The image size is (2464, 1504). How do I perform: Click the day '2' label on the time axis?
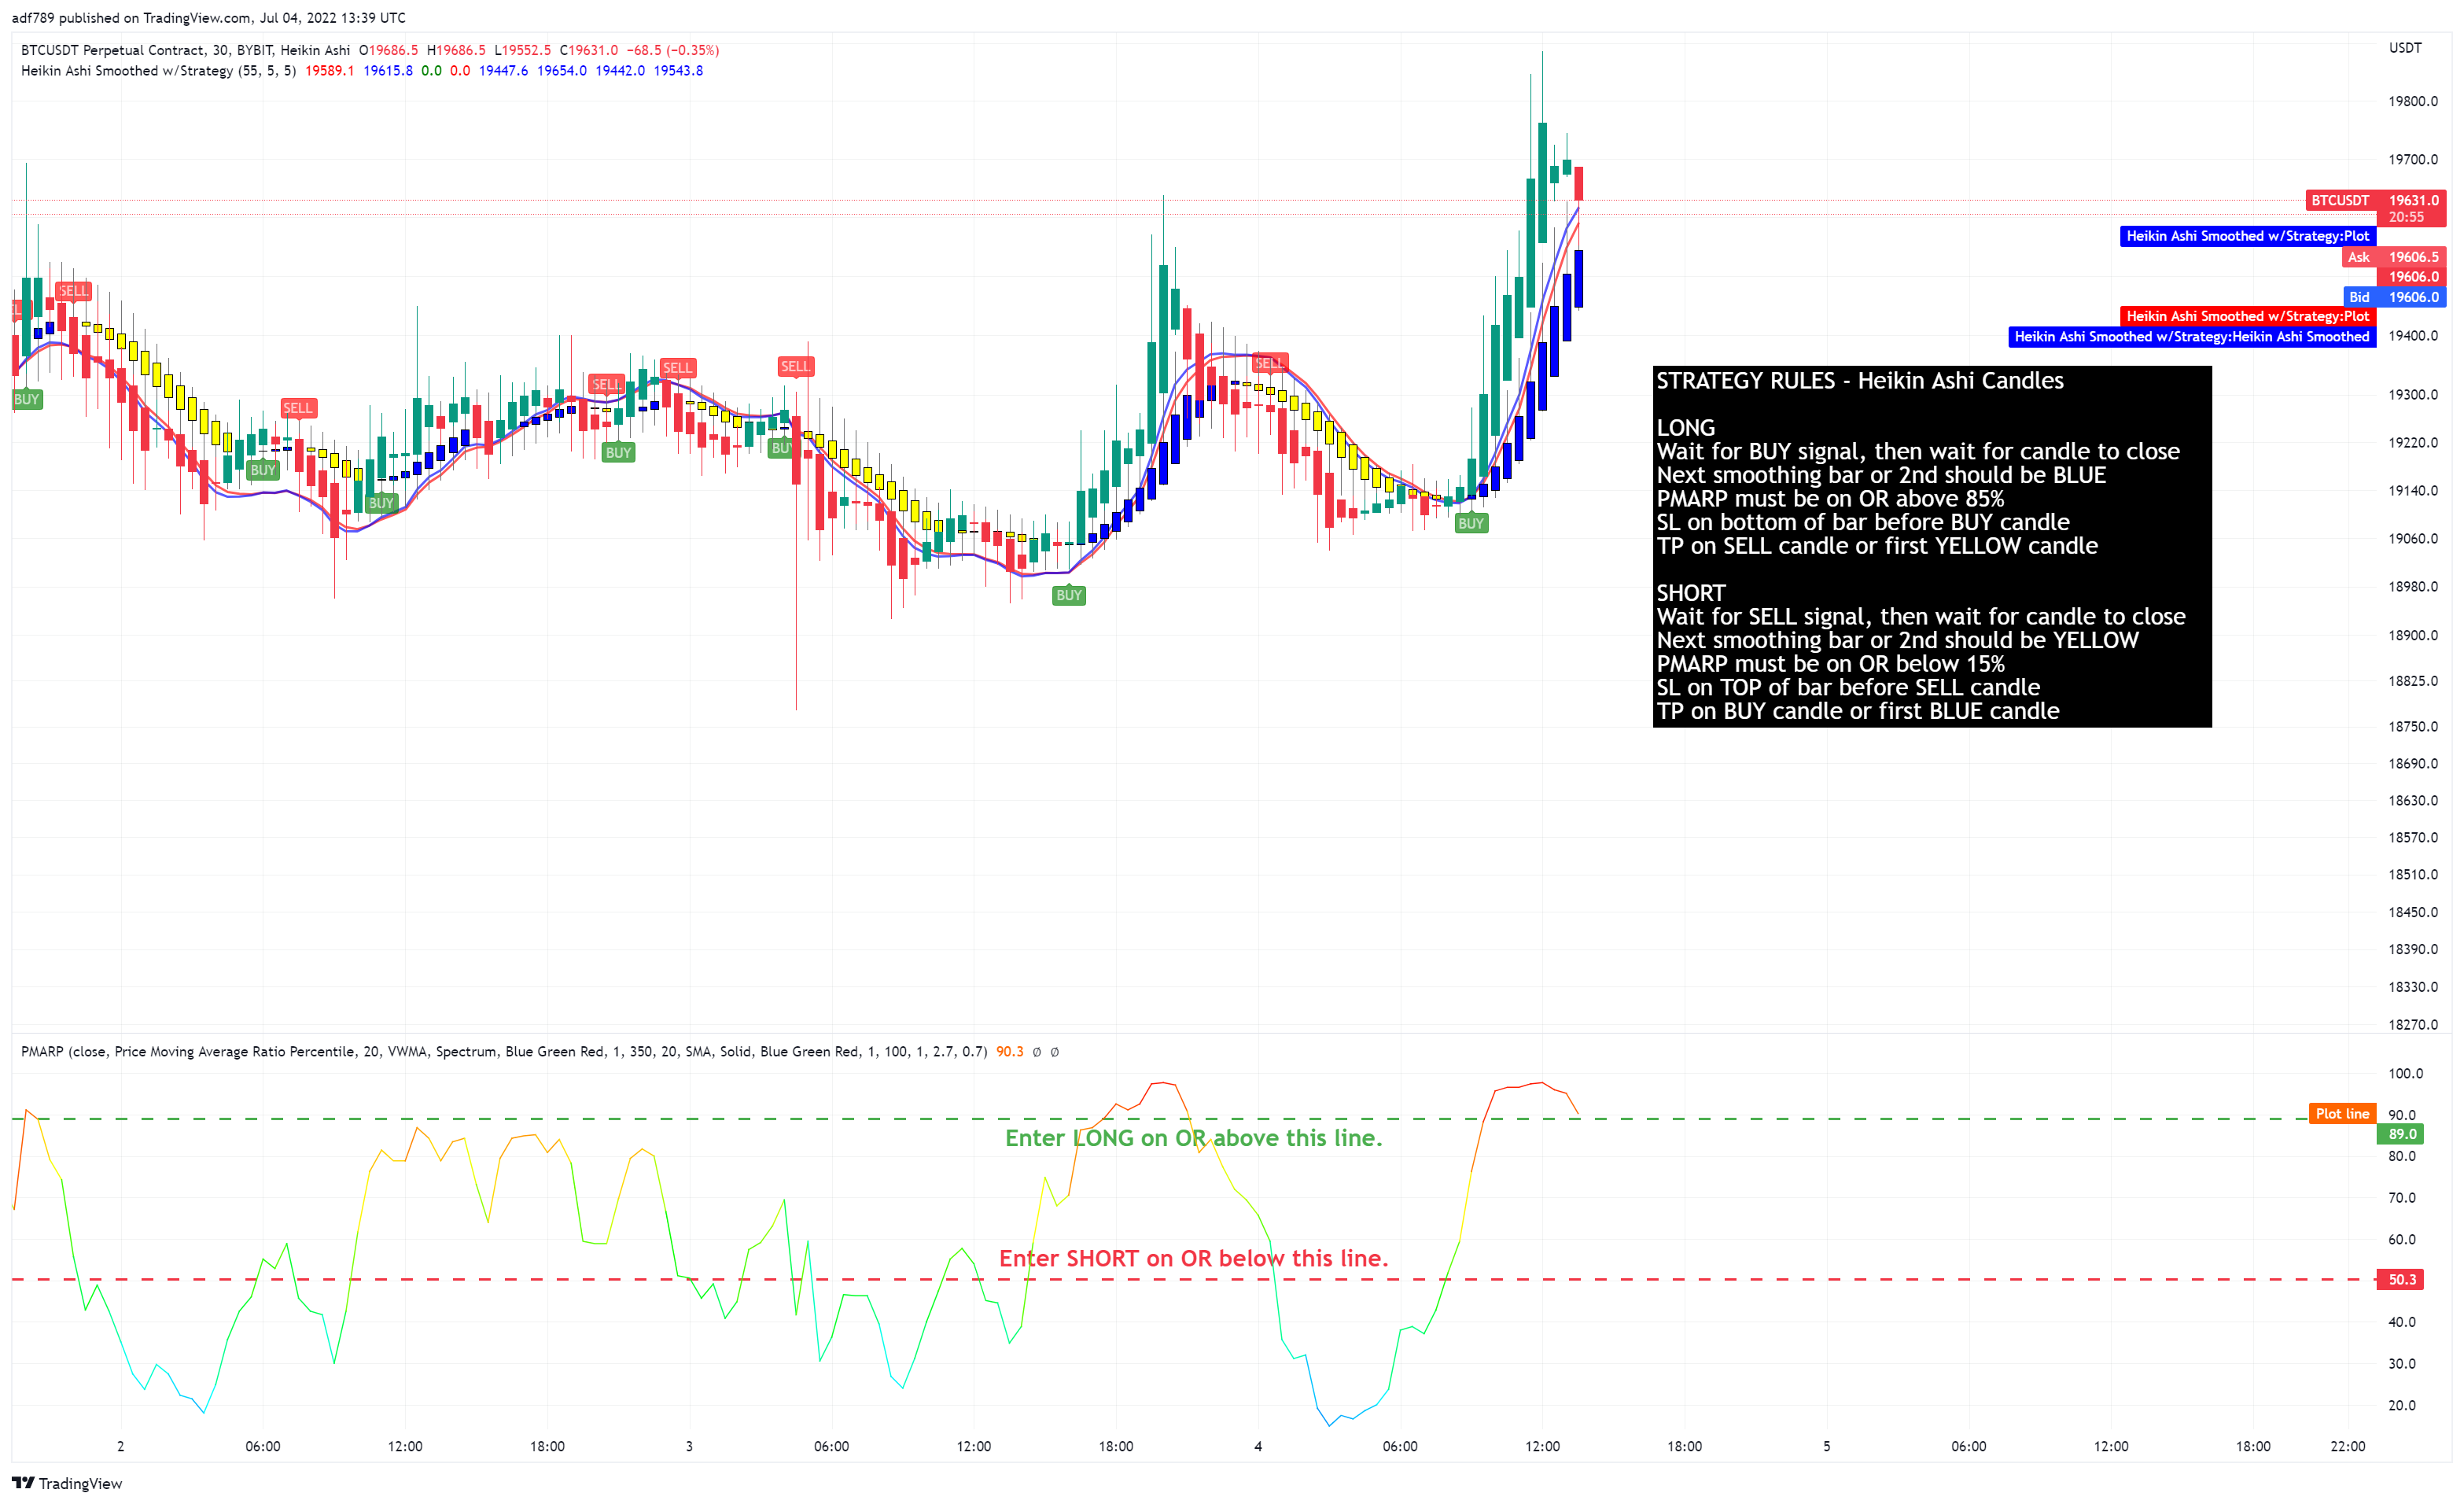coord(121,1446)
